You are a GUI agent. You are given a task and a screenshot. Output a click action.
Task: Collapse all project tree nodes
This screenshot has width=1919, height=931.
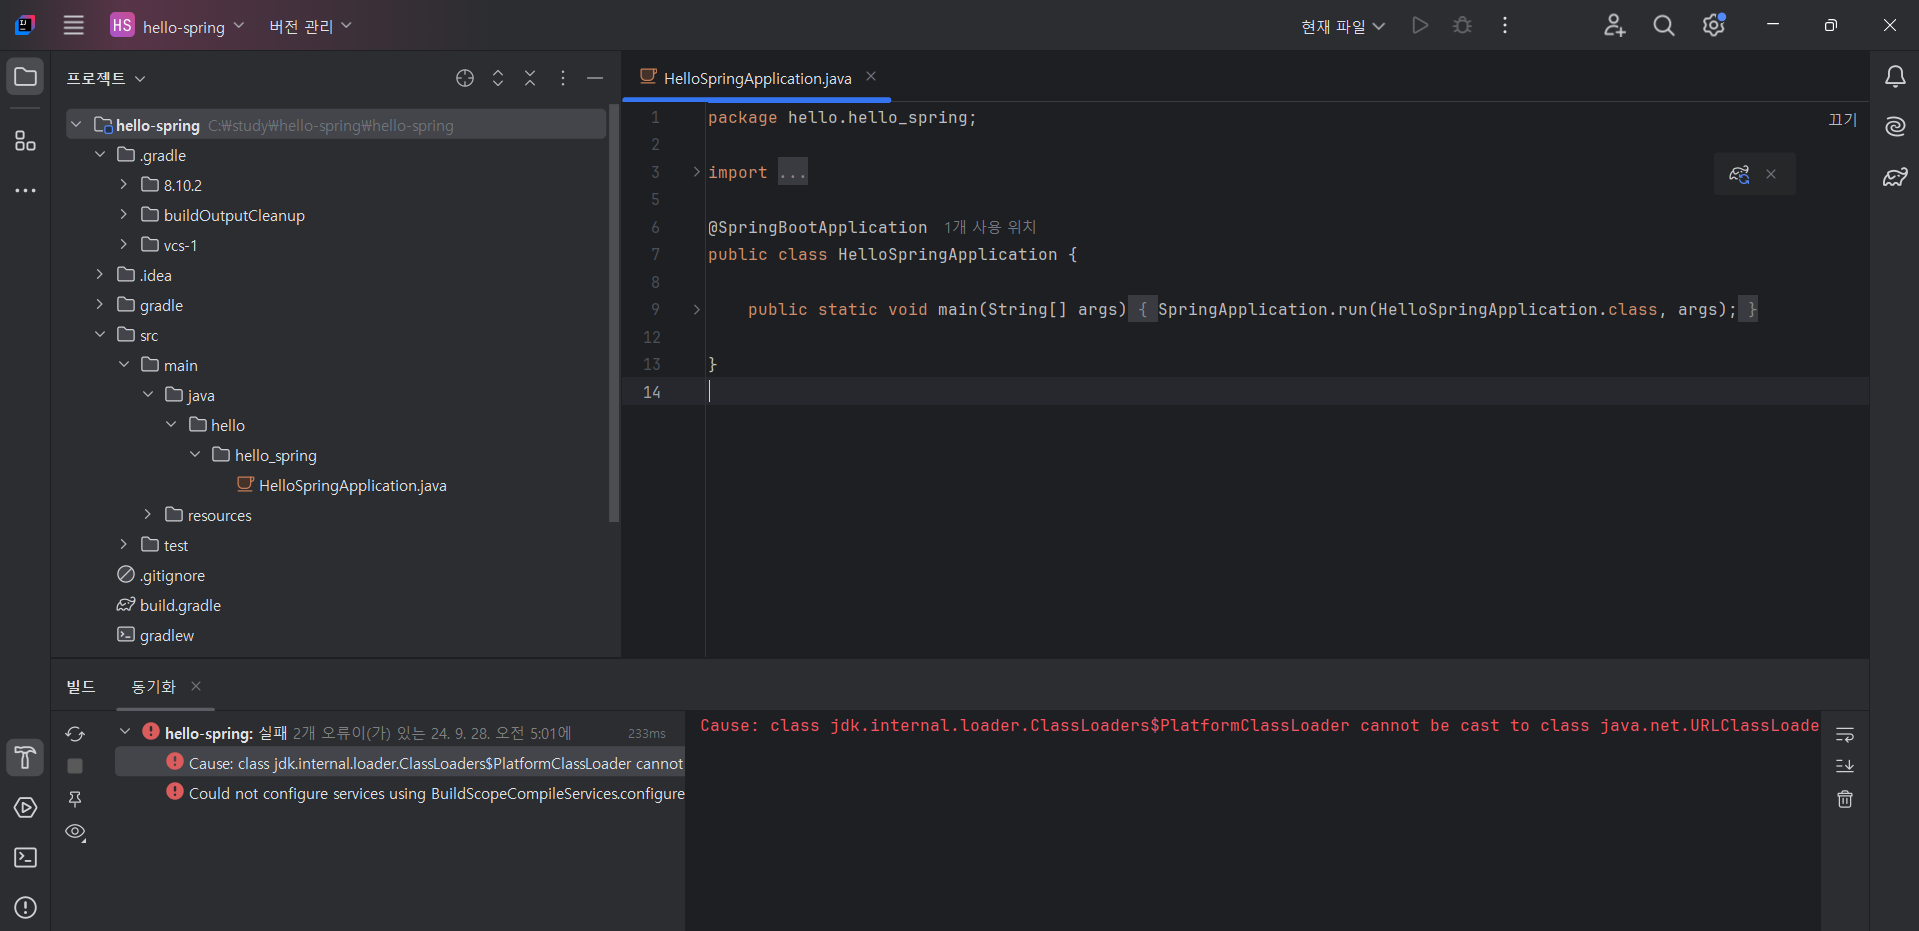point(530,78)
